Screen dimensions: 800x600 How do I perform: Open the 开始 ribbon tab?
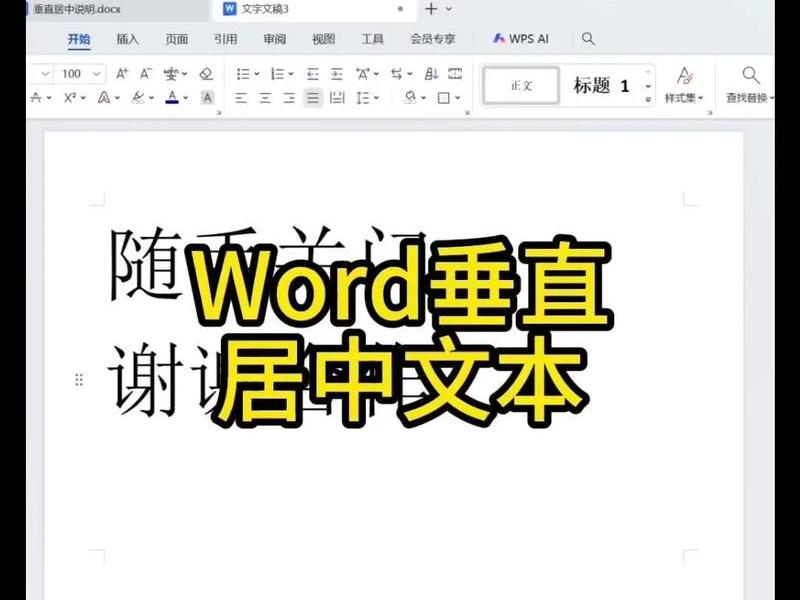79,39
